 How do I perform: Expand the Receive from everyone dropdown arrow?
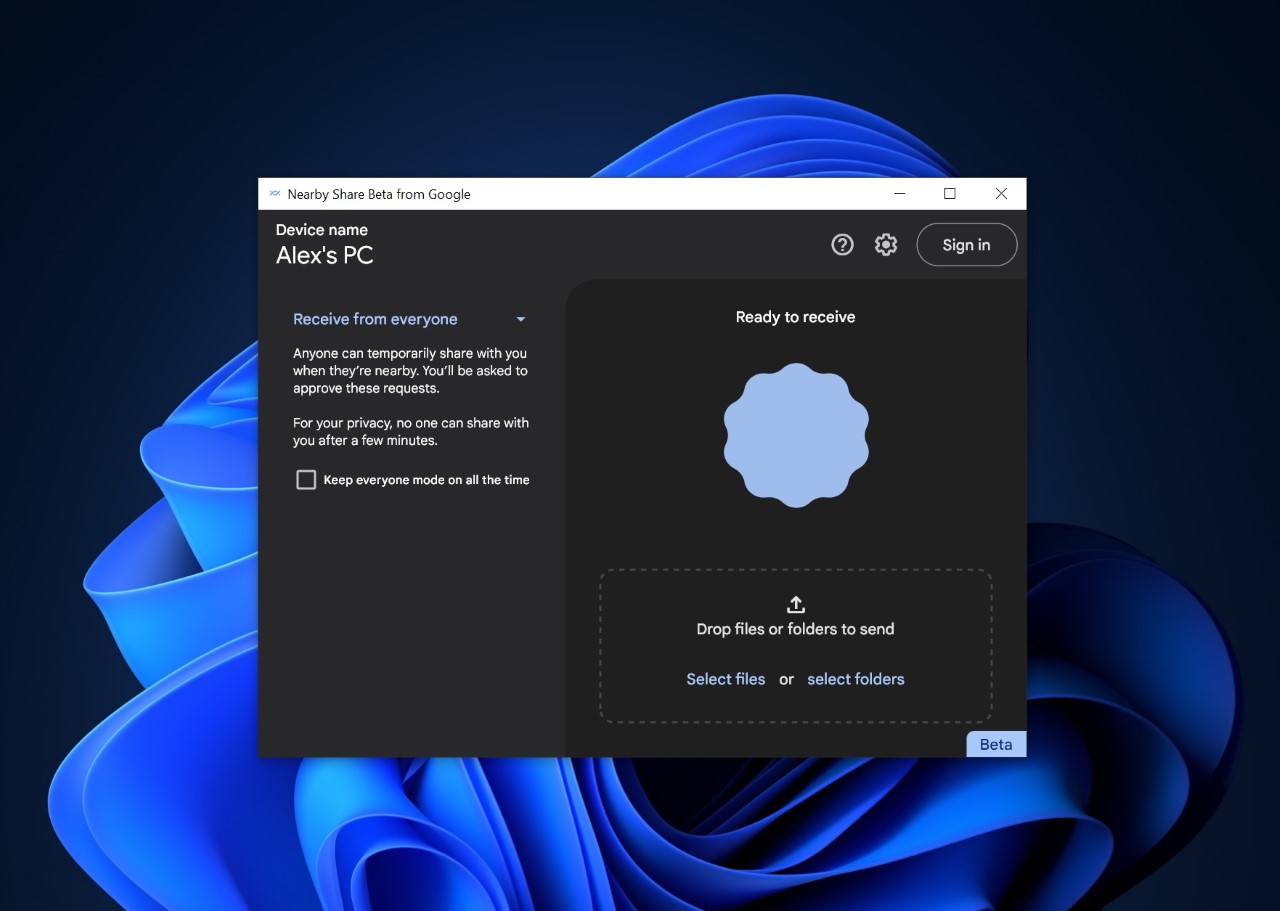click(521, 320)
